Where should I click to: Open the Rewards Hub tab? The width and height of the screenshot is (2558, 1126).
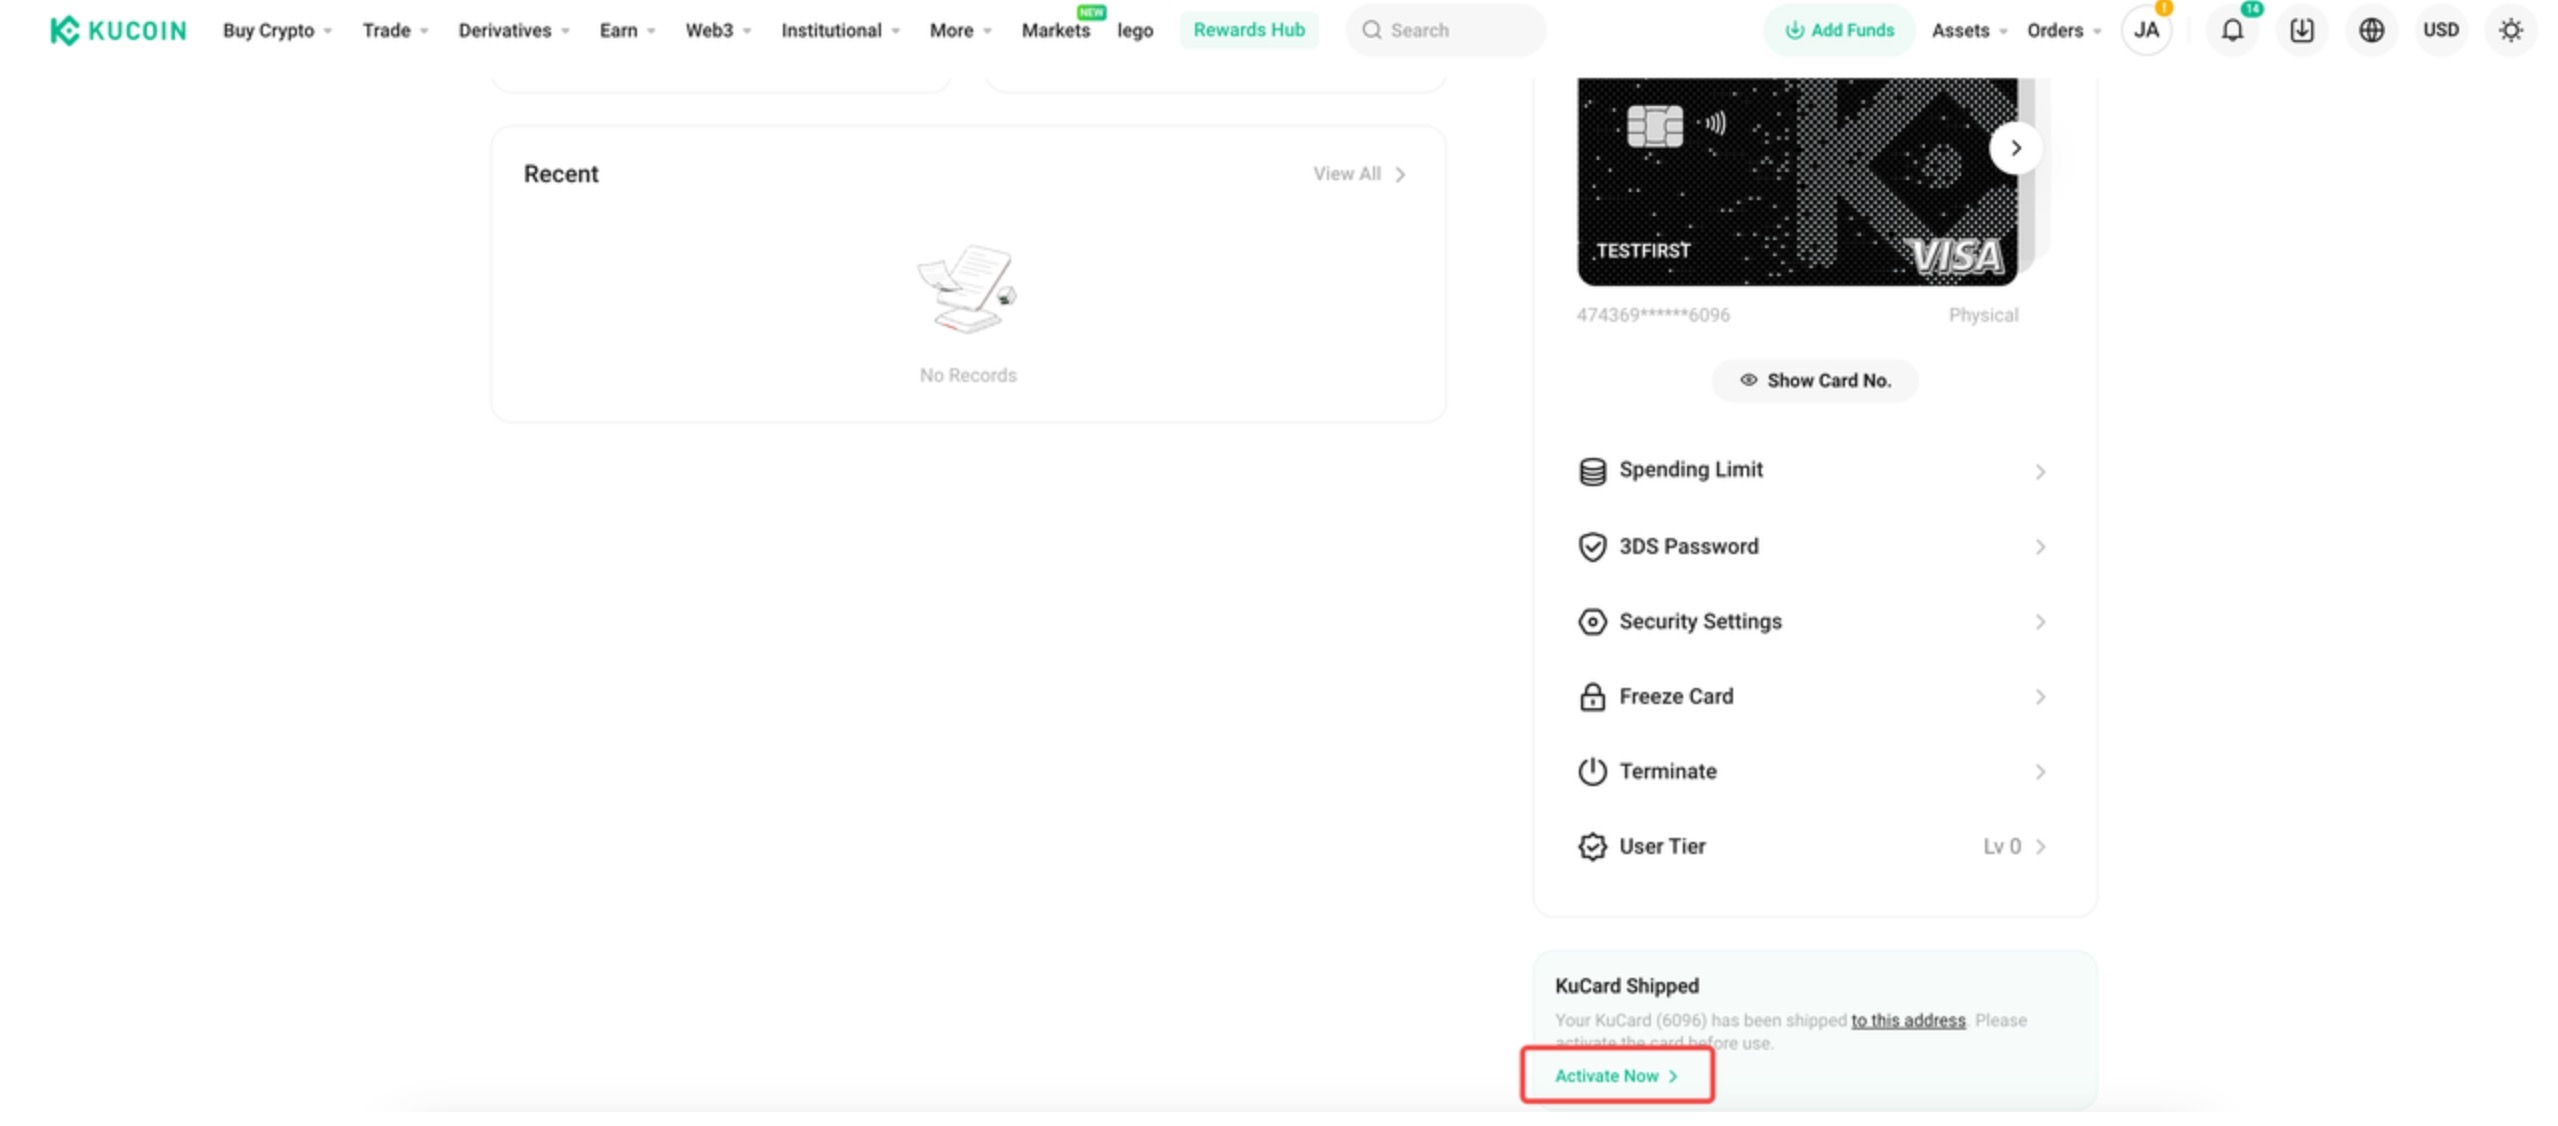(1248, 30)
